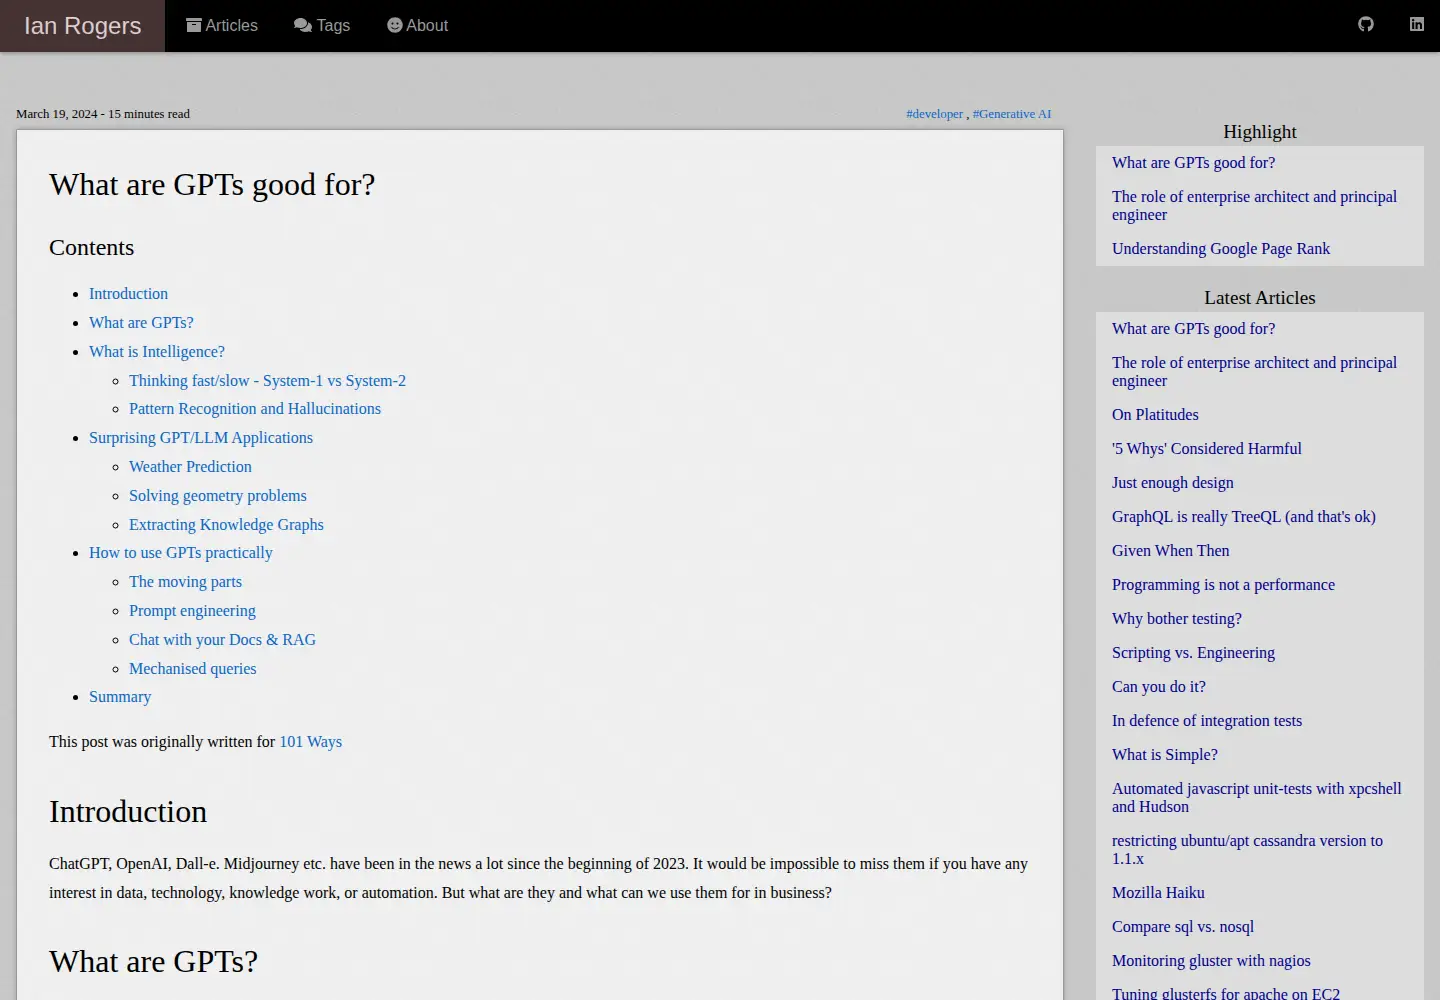The width and height of the screenshot is (1440, 1000).
Task: Go to 'Solving geometry problems' subsection
Action: pyautogui.click(x=218, y=496)
